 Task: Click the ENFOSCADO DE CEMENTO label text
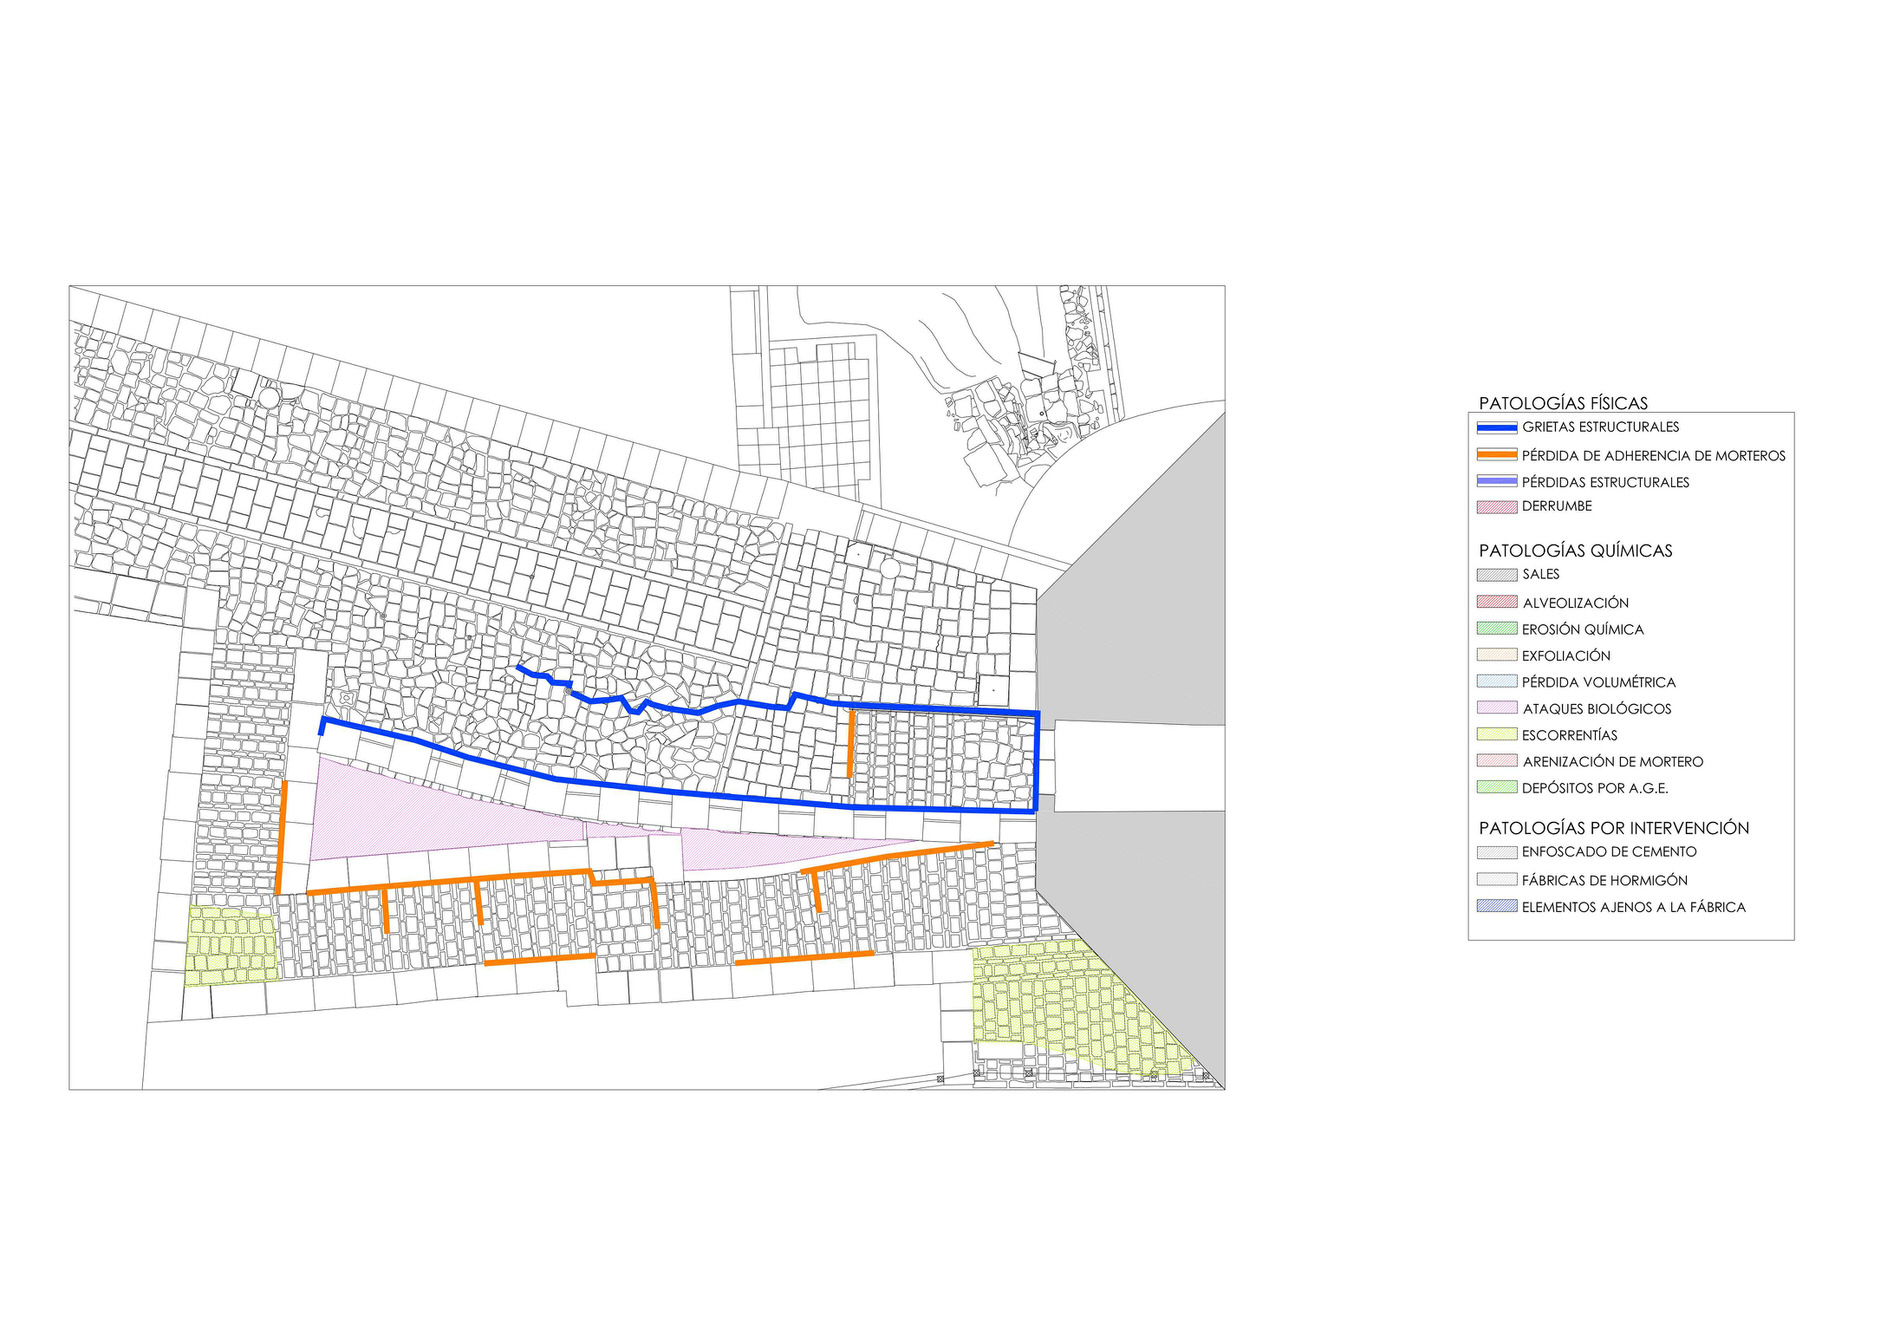click(x=1609, y=852)
